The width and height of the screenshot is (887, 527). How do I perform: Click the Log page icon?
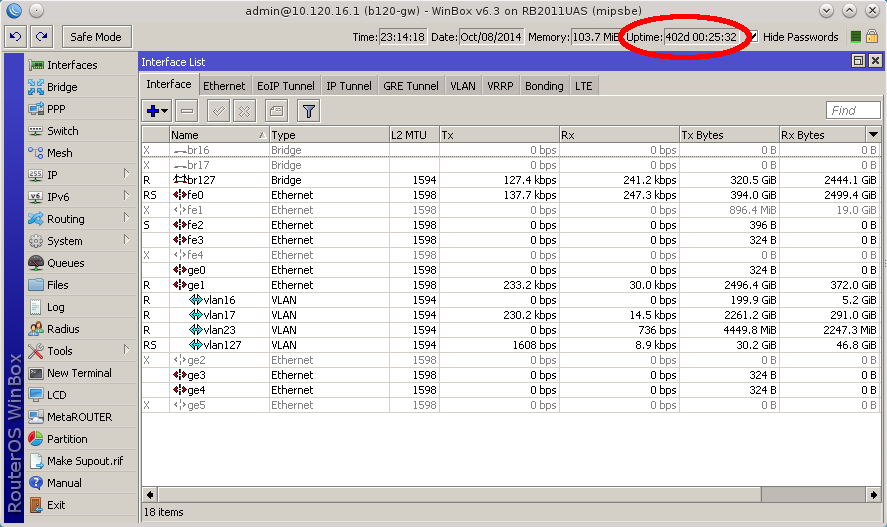pos(36,306)
